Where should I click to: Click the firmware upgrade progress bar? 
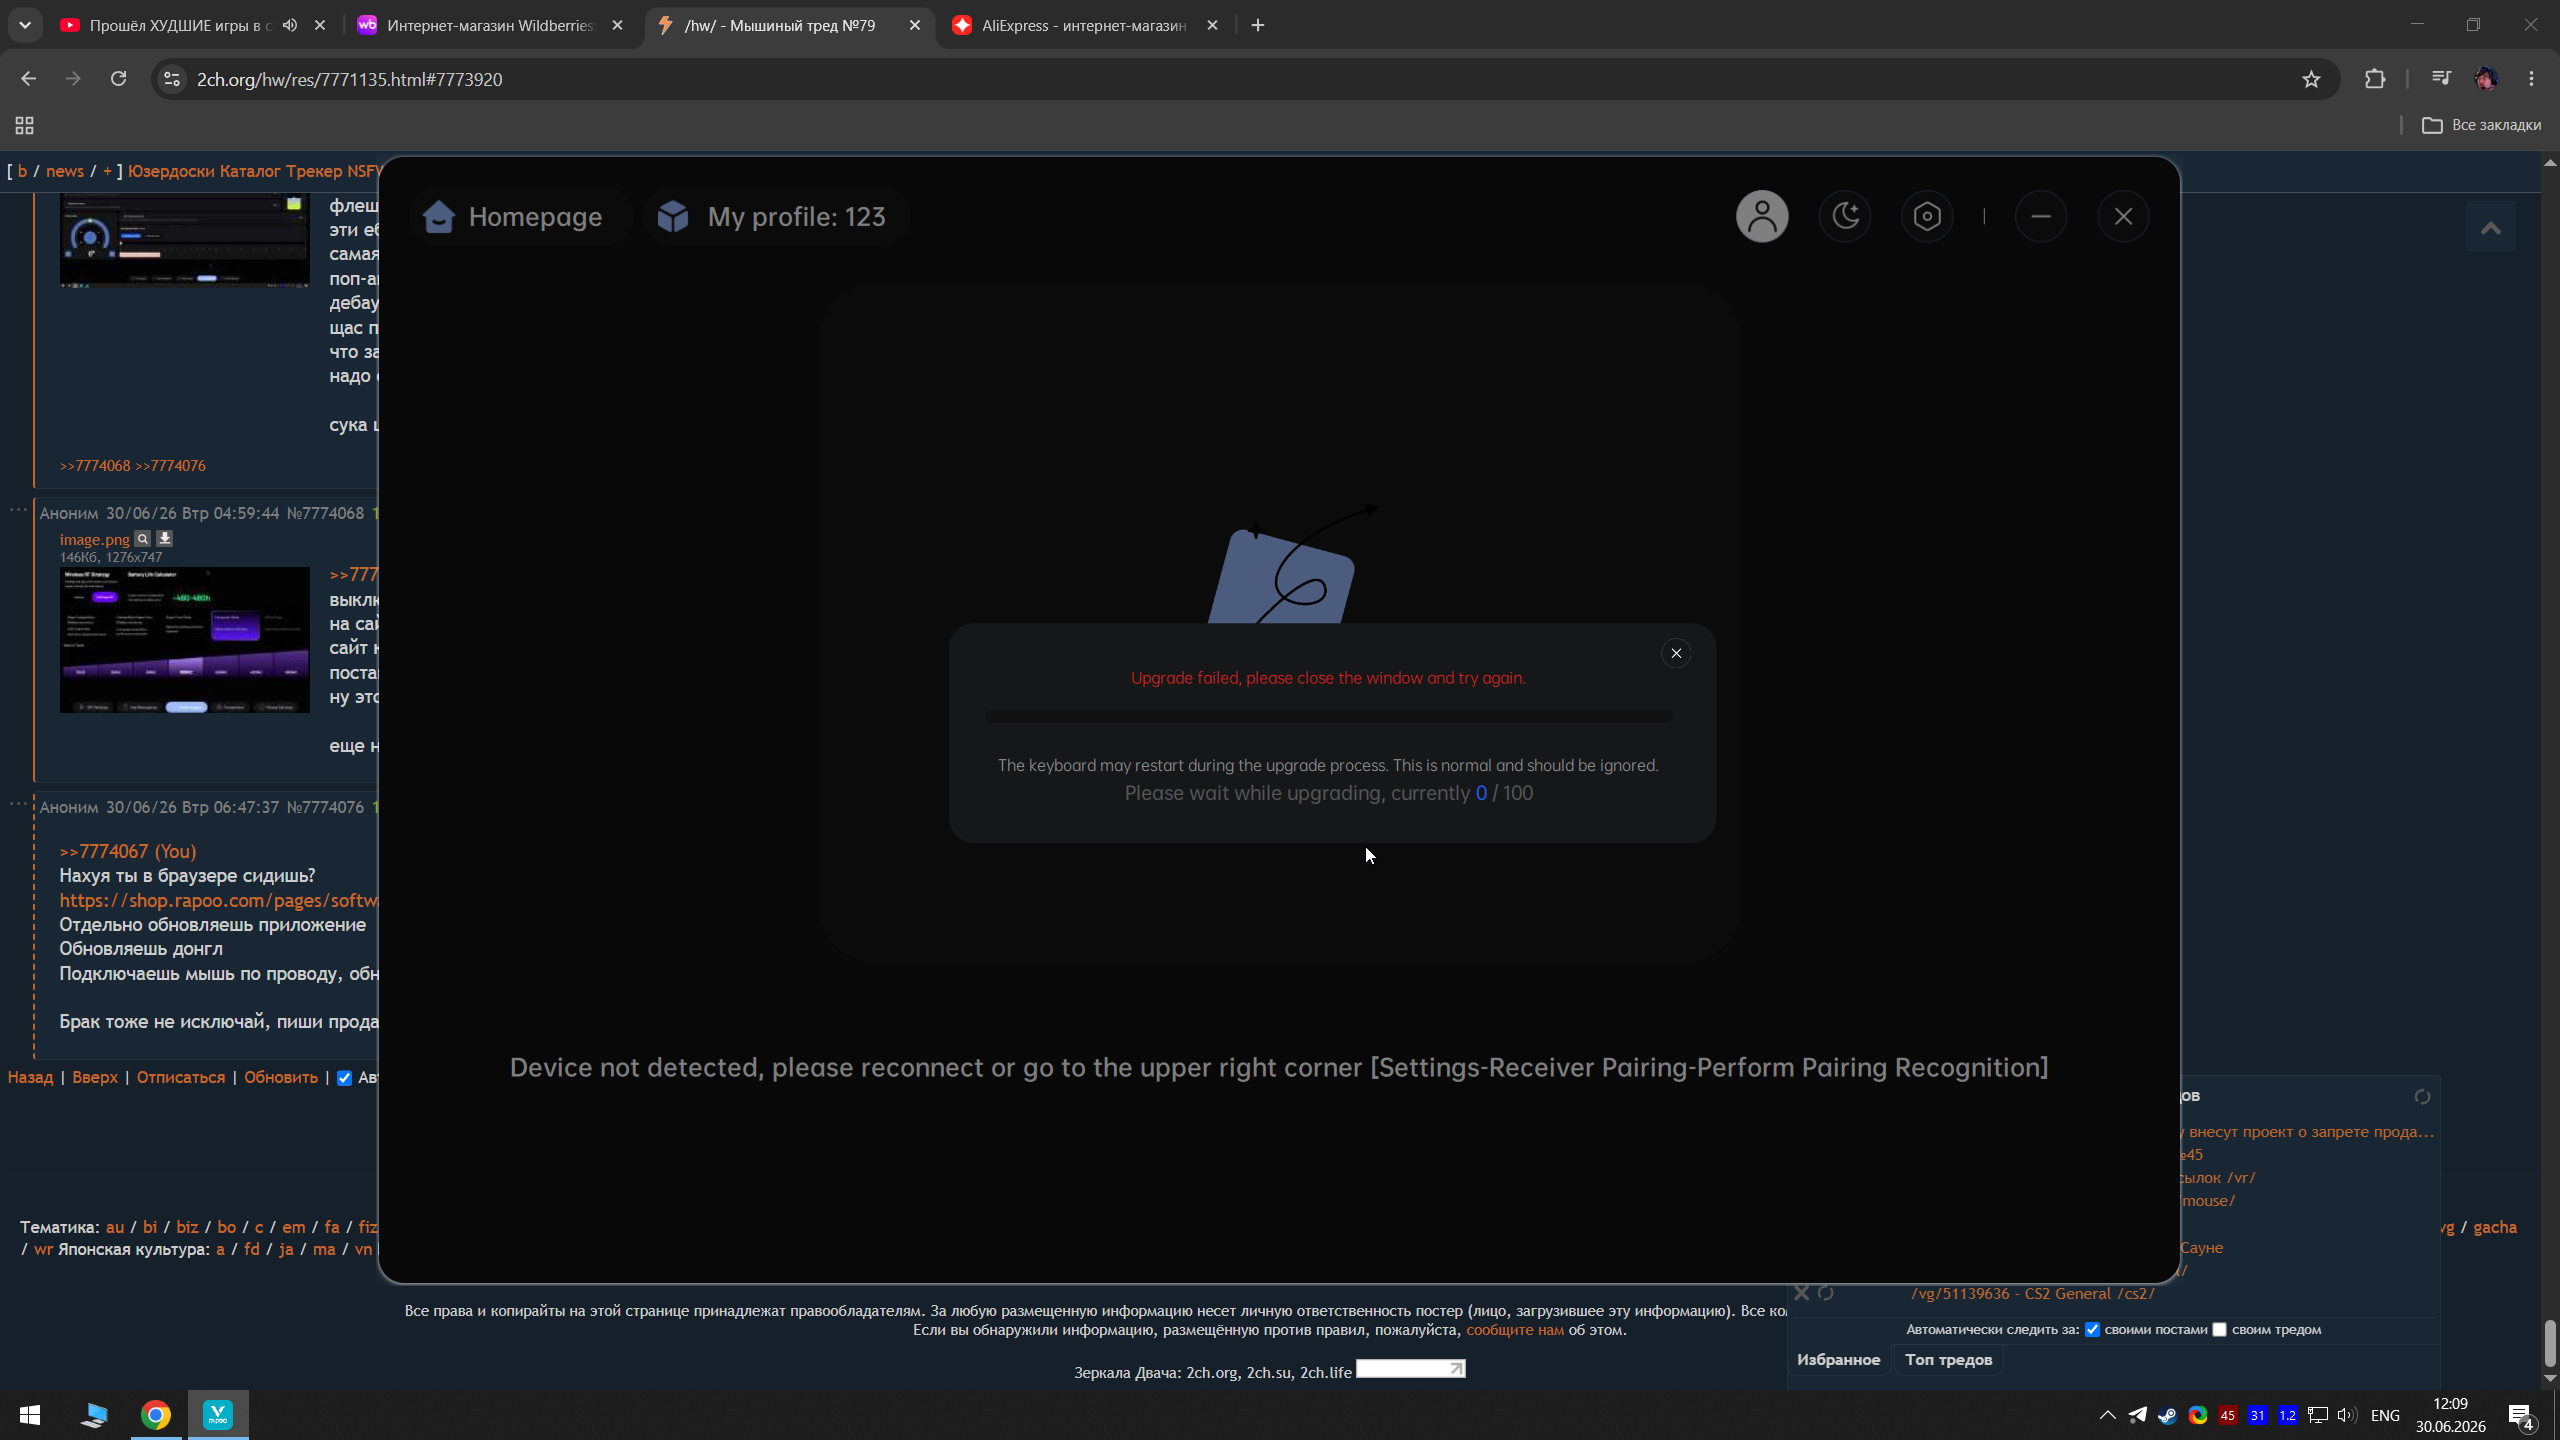1328,717
